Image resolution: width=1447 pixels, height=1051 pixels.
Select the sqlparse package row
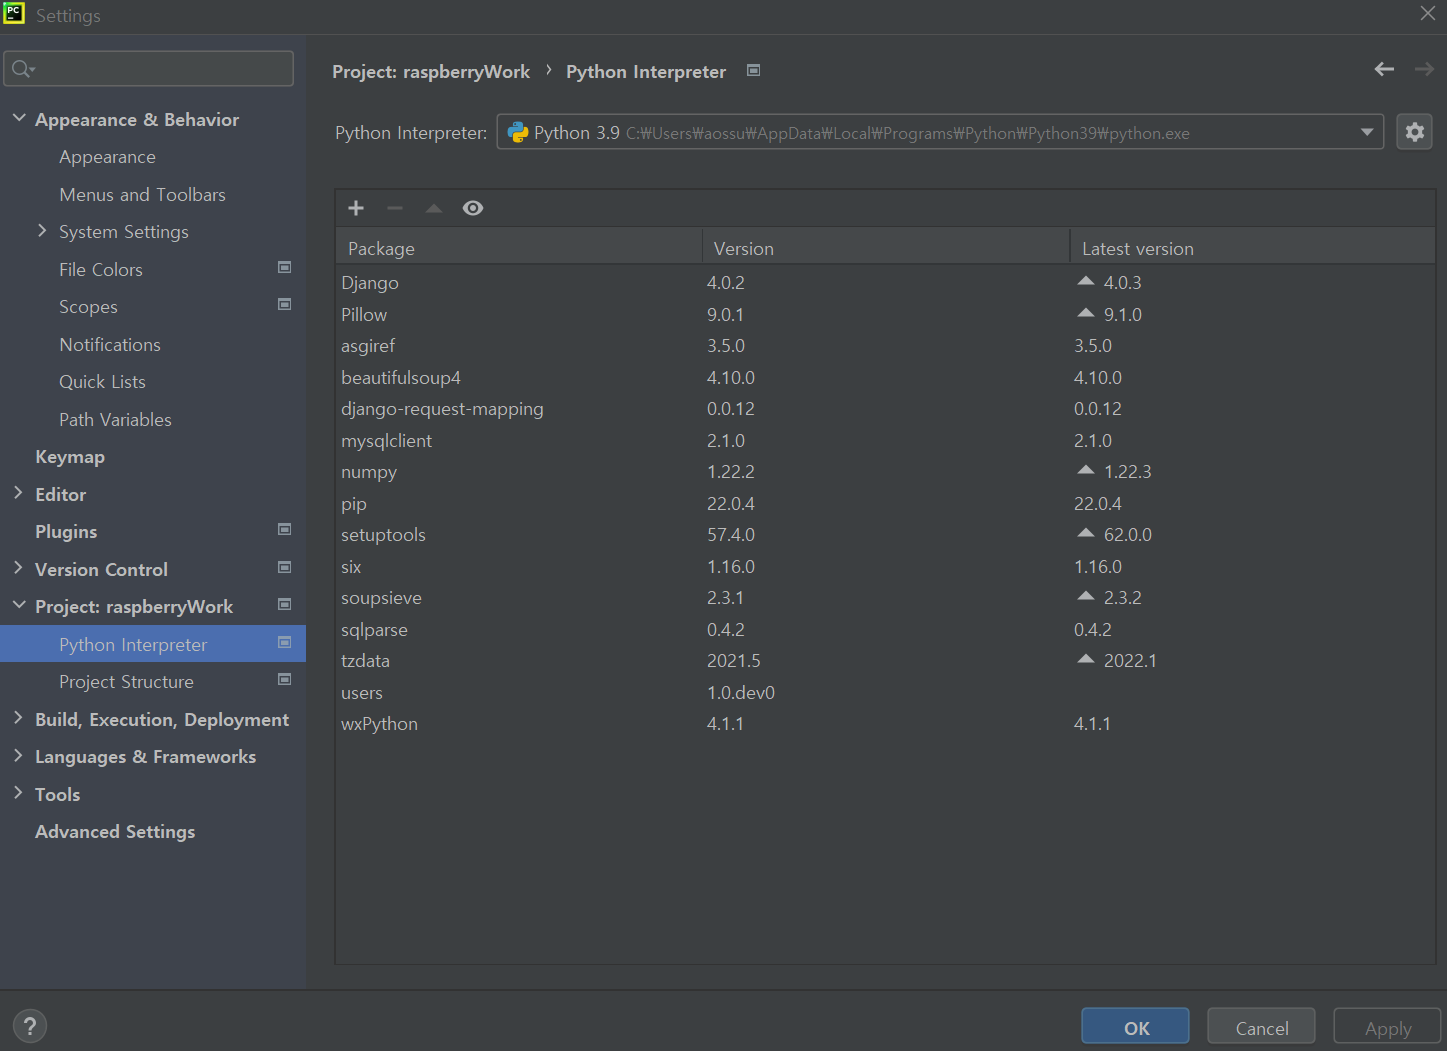(x=885, y=629)
